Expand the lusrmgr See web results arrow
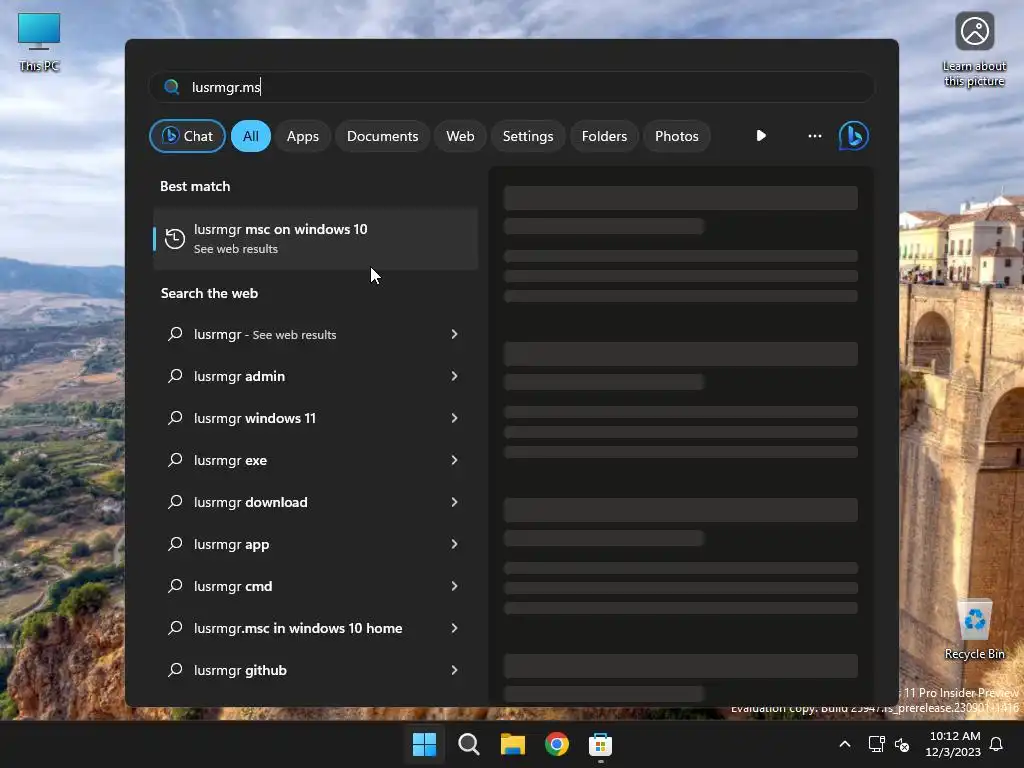The width and height of the screenshot is (1024, 768). [455, 334]
